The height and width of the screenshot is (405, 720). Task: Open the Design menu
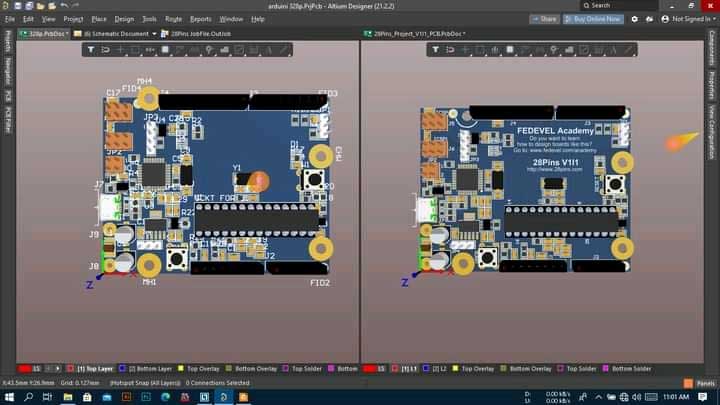(124, 18)
